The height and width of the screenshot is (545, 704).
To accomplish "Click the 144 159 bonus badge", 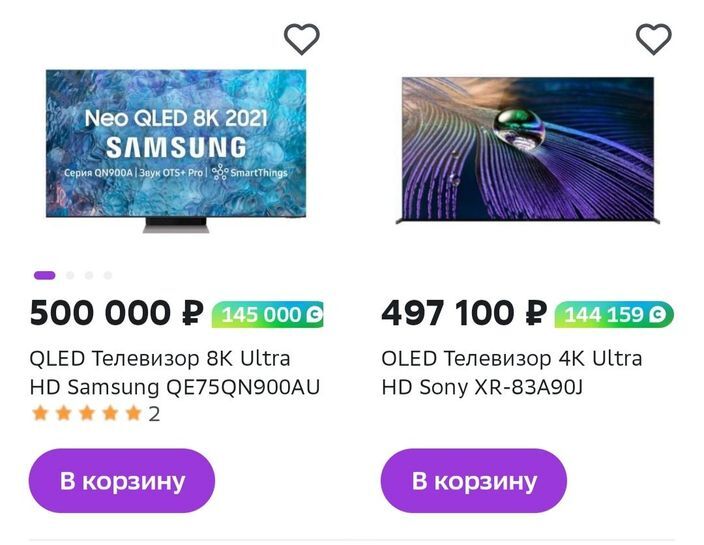I will 614,314.
